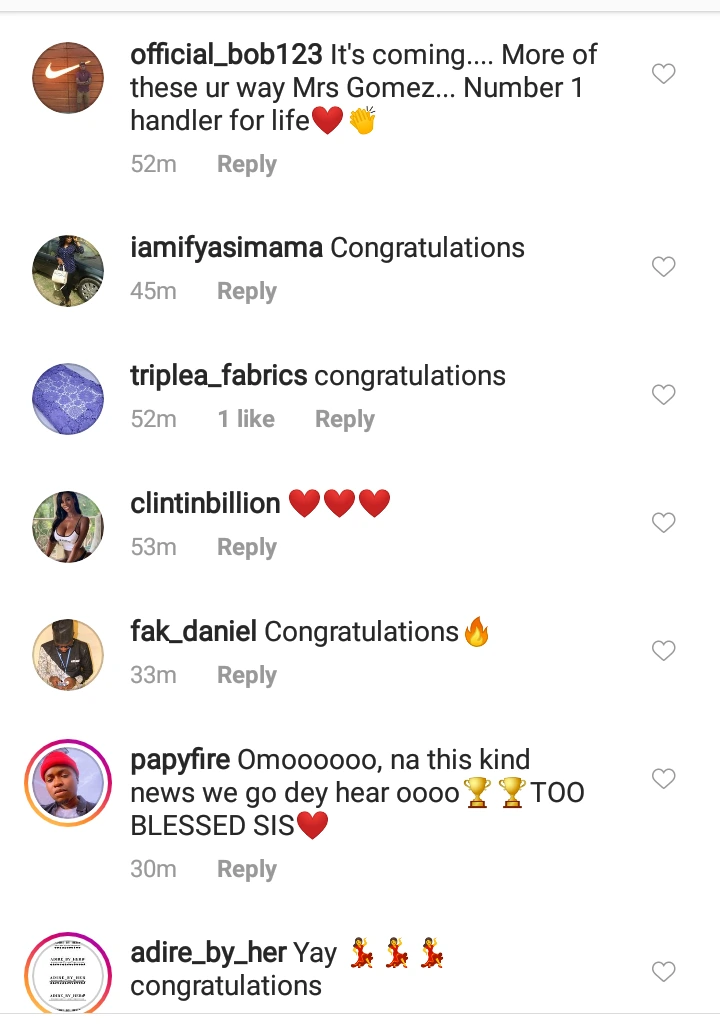View the 1 like on triplea_fabrics comment
This screenshot has width=720, height=1035.
point(246,419)
